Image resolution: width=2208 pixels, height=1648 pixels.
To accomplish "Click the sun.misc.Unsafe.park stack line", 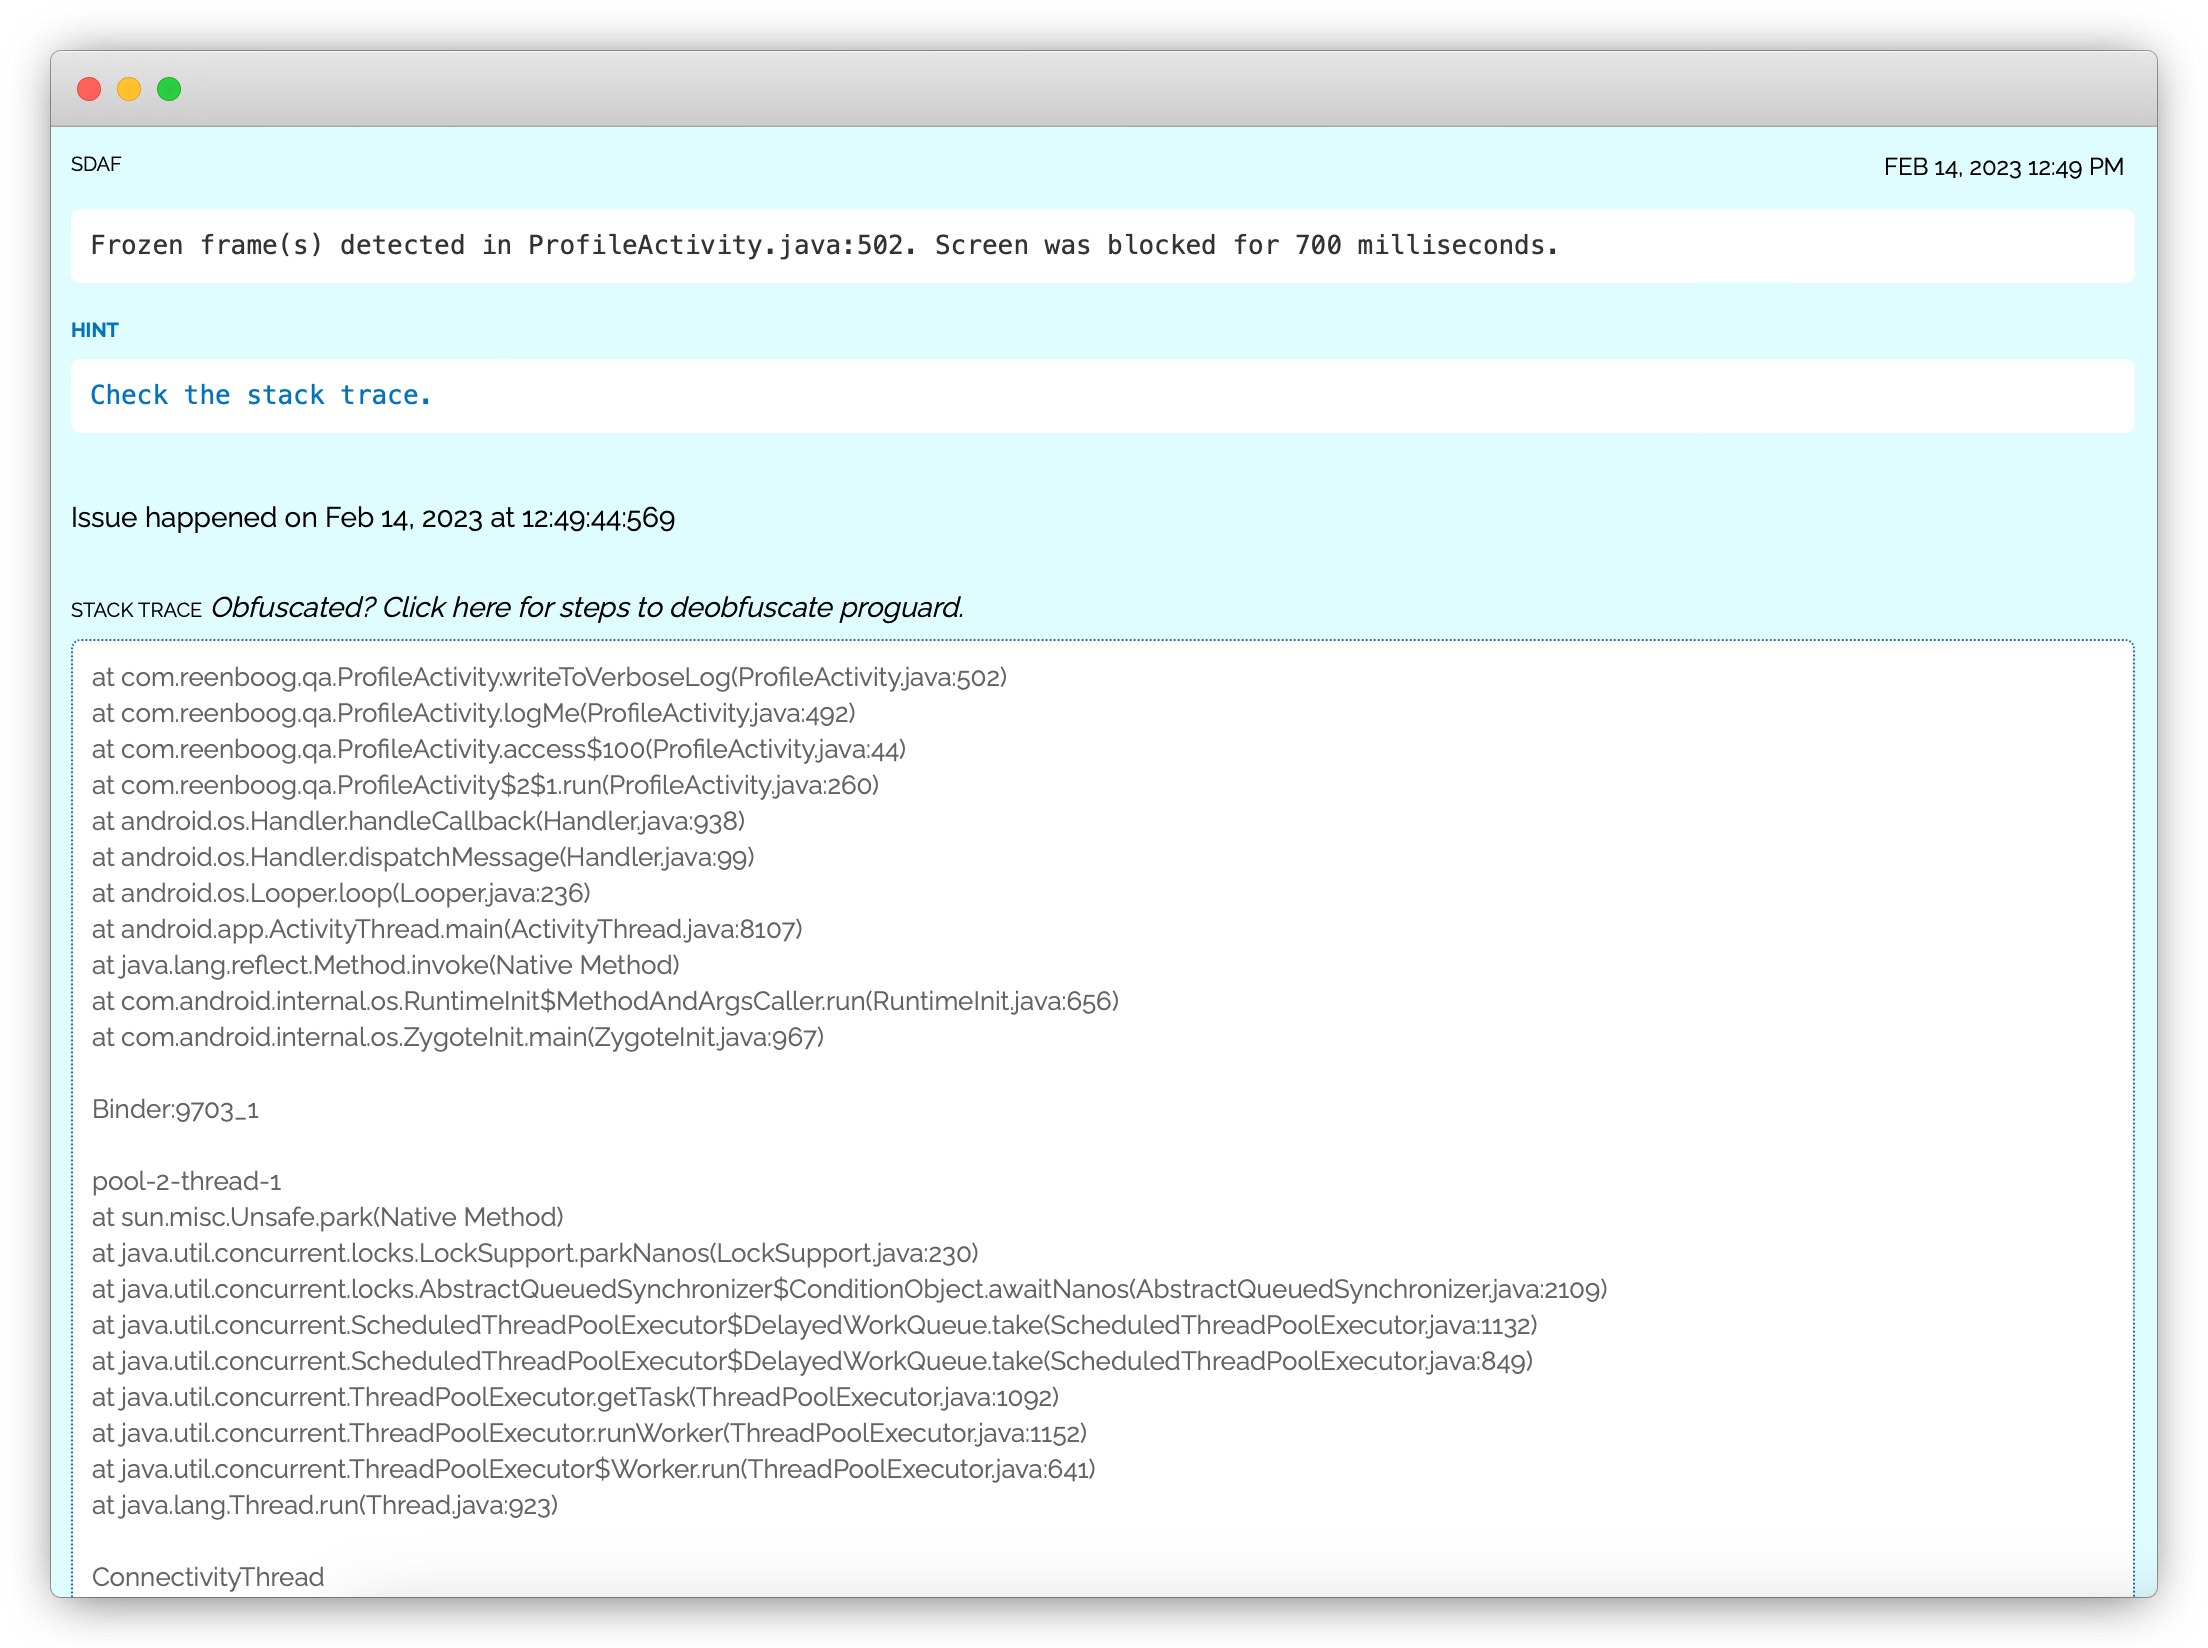I will (327, 1217).
